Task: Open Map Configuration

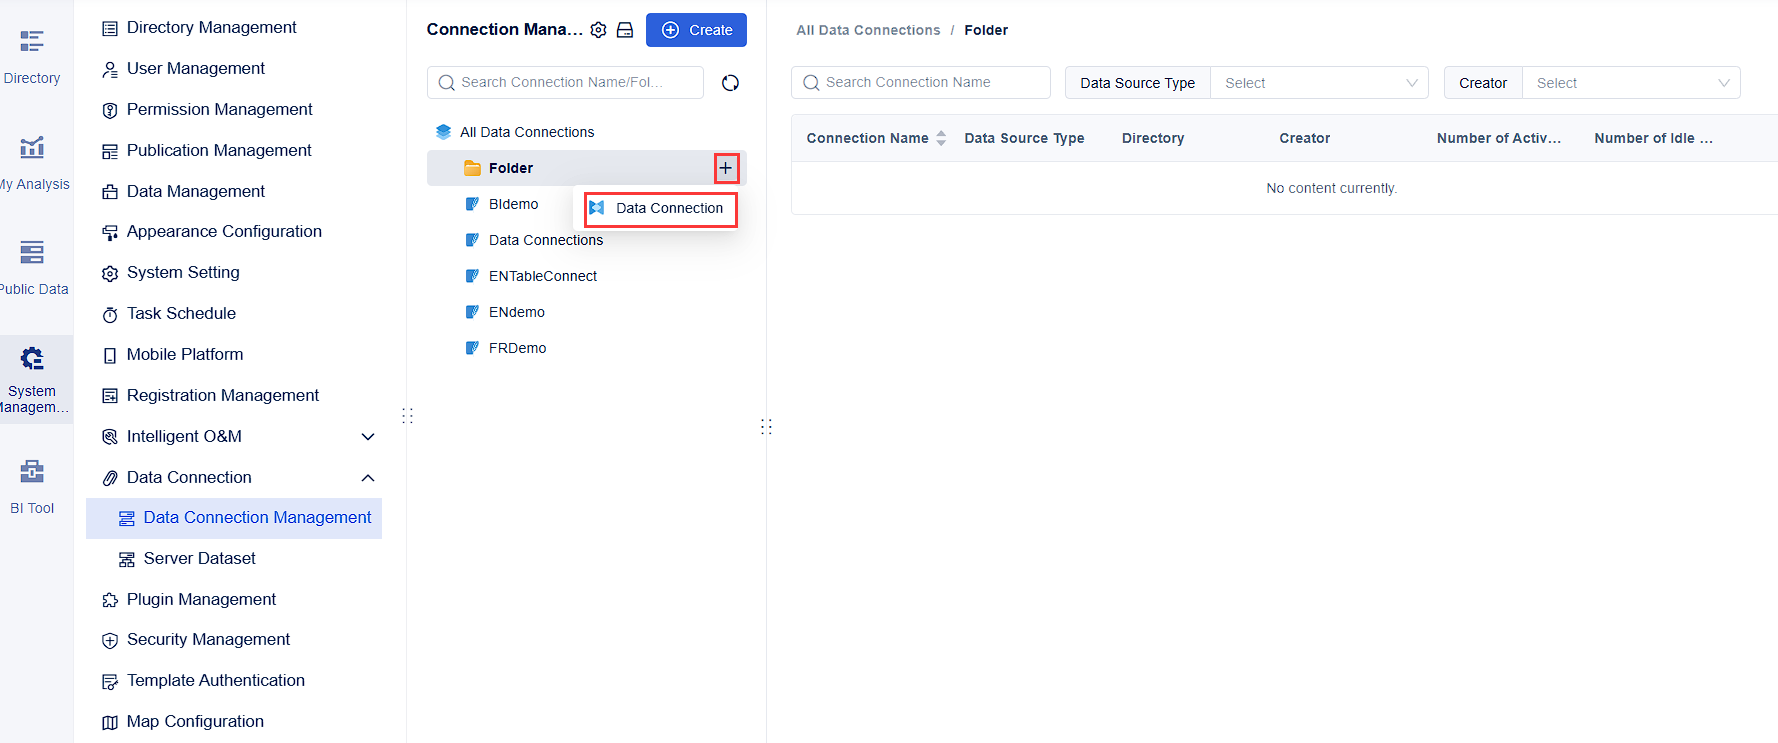Action: [195, 722]
